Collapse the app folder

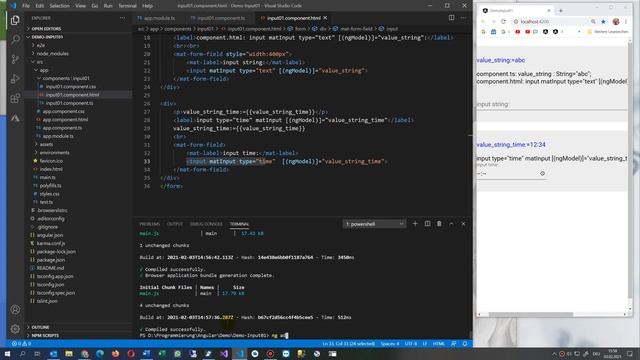point(78,70)
